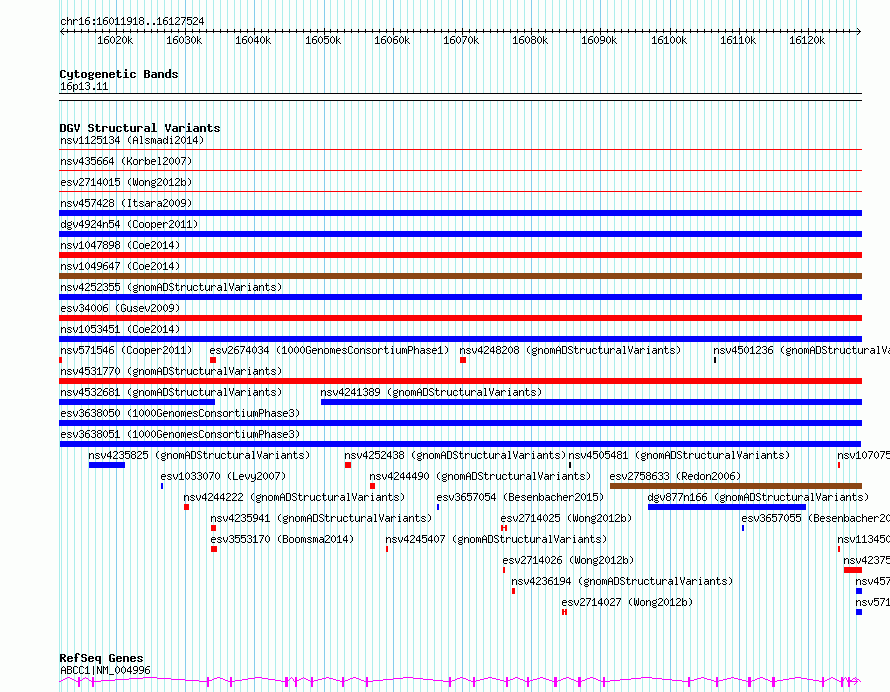Click the RefSeq Genes track title
Screen dimensions: 890x692
(101, 659)
